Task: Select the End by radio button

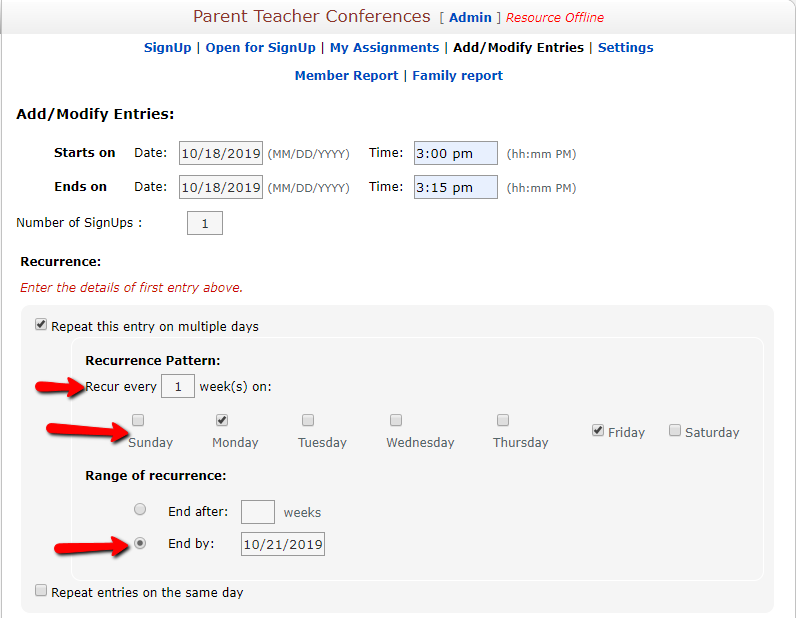Action: pos(140,543)
